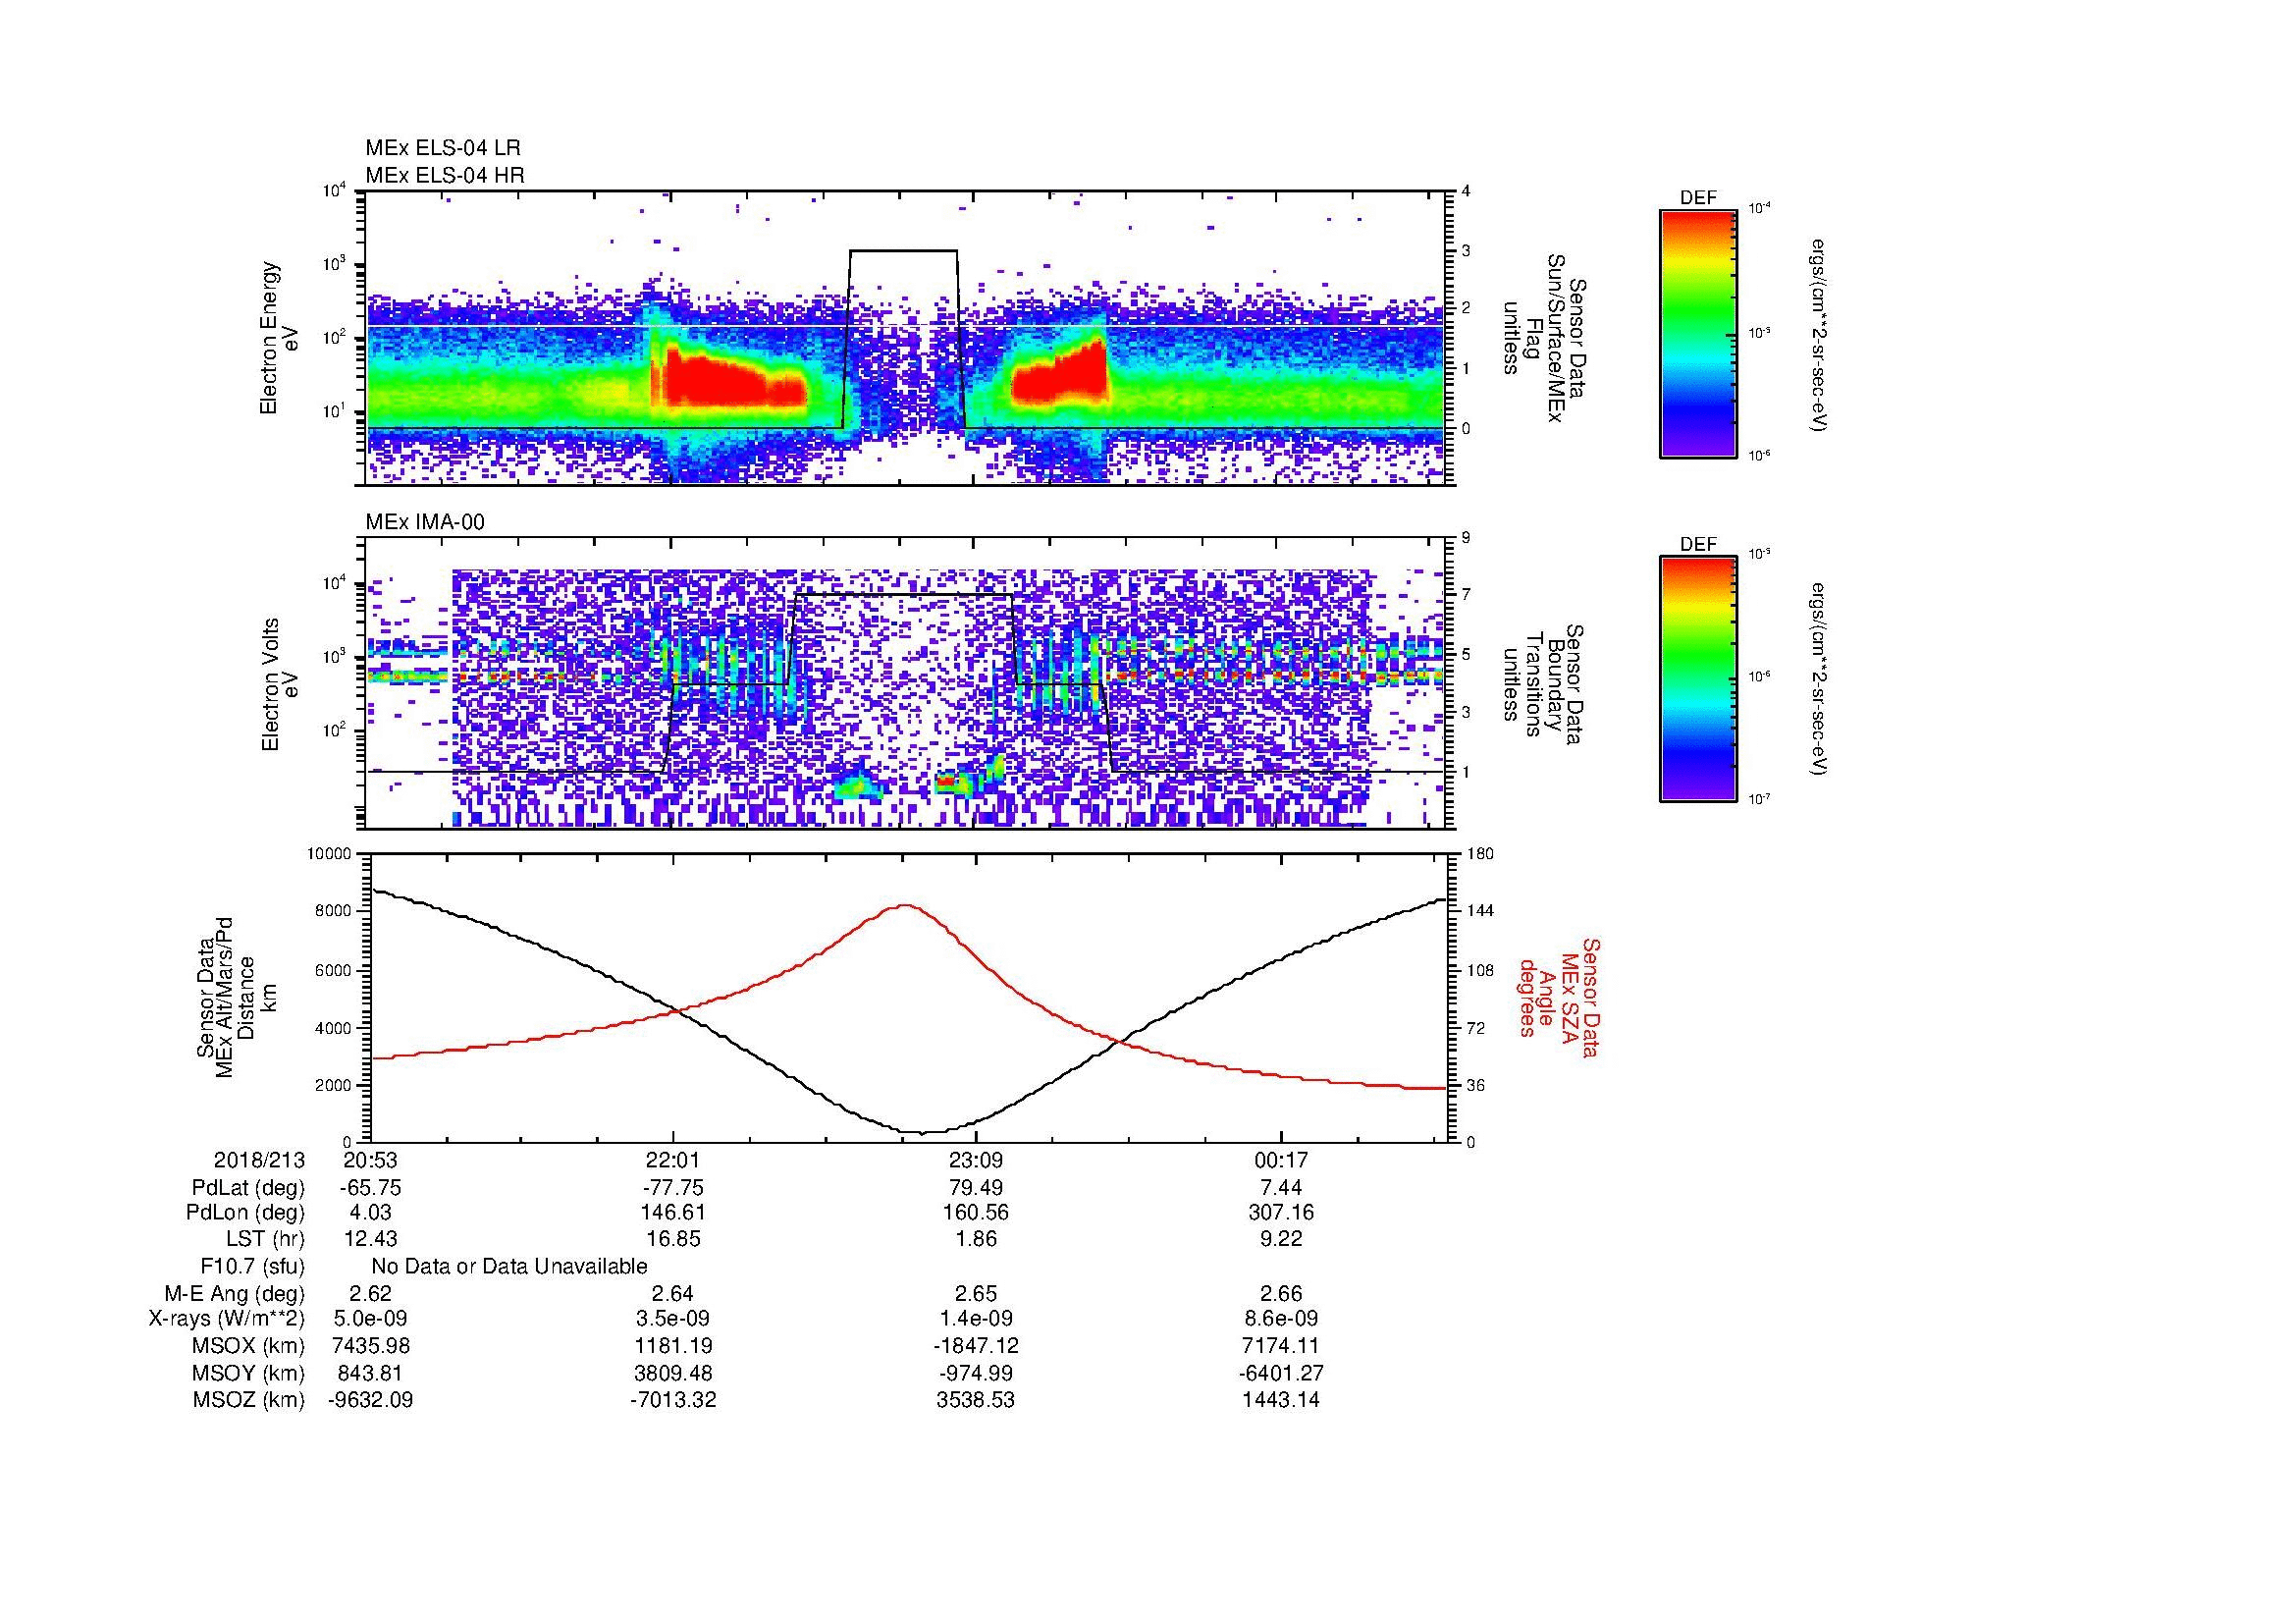Click the 22:01 time tick label
Image resolution: width=2296 pixels, height=1623 pixels.
coord(673,1160)
